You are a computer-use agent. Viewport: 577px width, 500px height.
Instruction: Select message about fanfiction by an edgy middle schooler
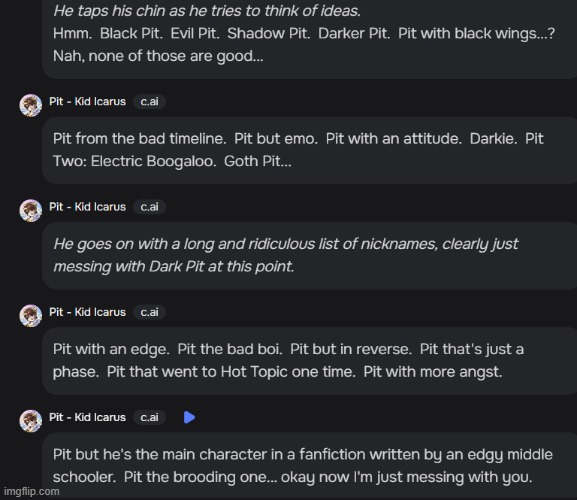(x=309, y=466)
